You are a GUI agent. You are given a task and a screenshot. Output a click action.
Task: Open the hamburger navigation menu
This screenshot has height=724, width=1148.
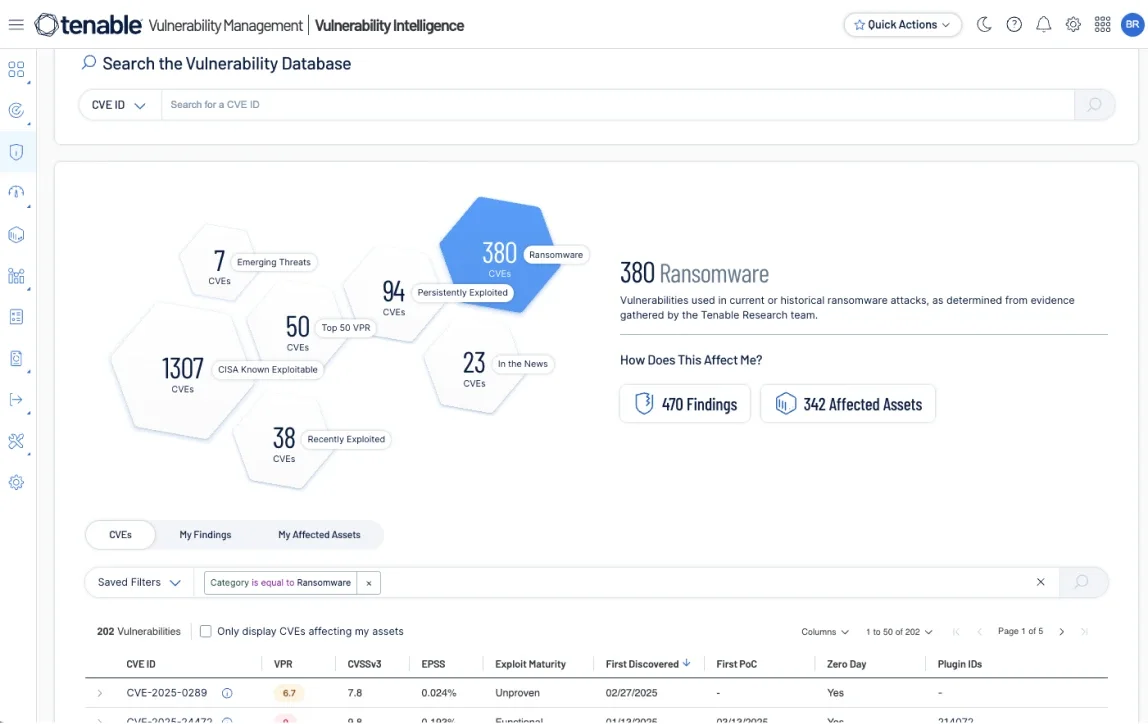click(x=16, y=25)
